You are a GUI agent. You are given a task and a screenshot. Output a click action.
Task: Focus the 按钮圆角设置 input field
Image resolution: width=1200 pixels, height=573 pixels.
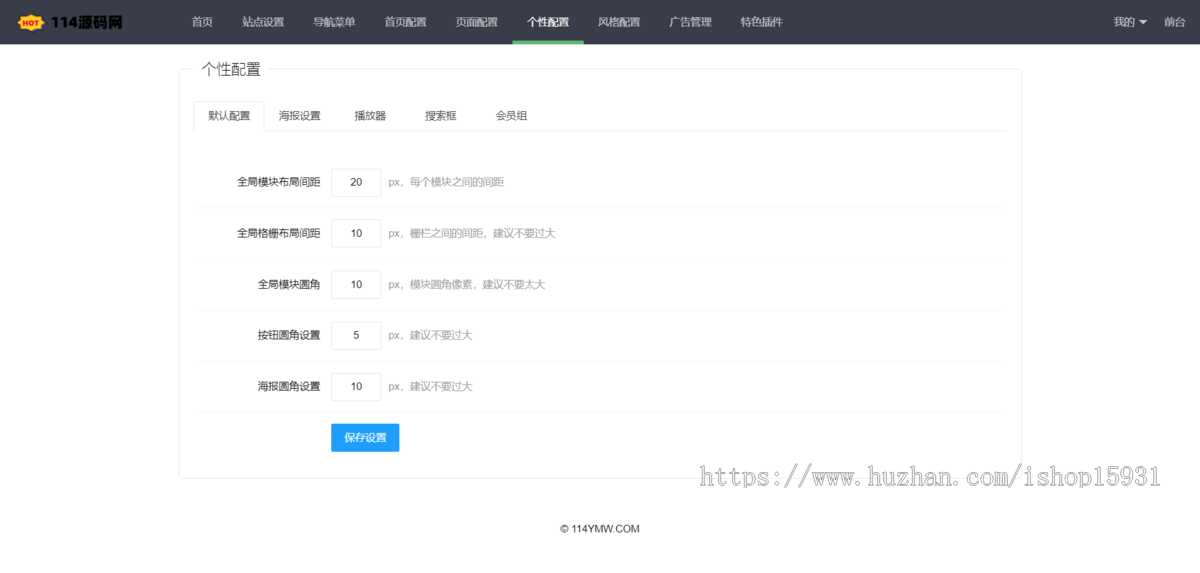point(356,335)
